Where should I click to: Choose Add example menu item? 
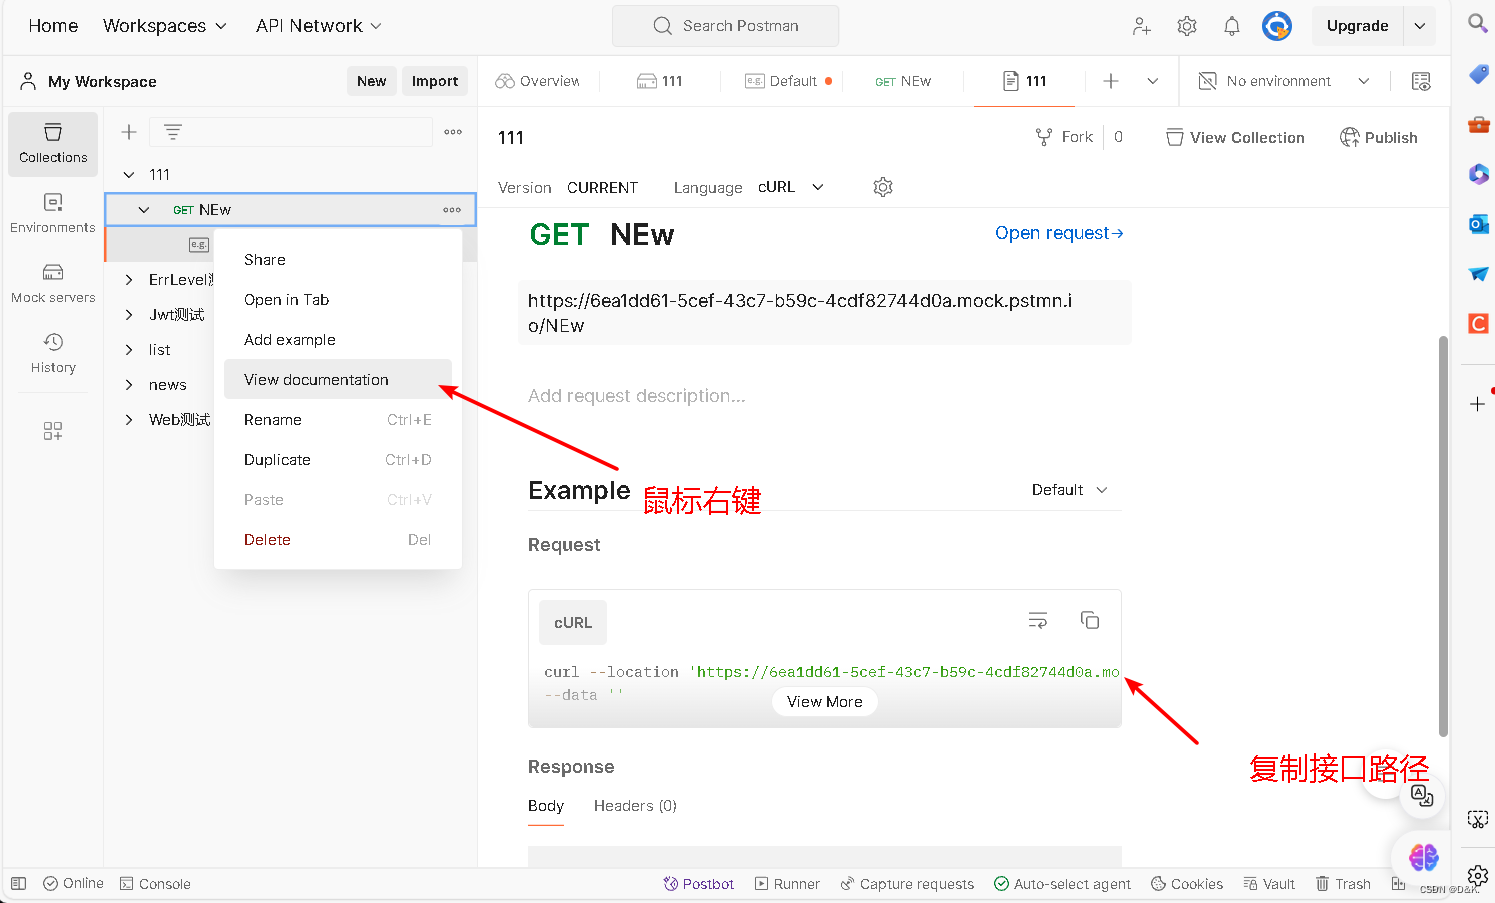338,340
